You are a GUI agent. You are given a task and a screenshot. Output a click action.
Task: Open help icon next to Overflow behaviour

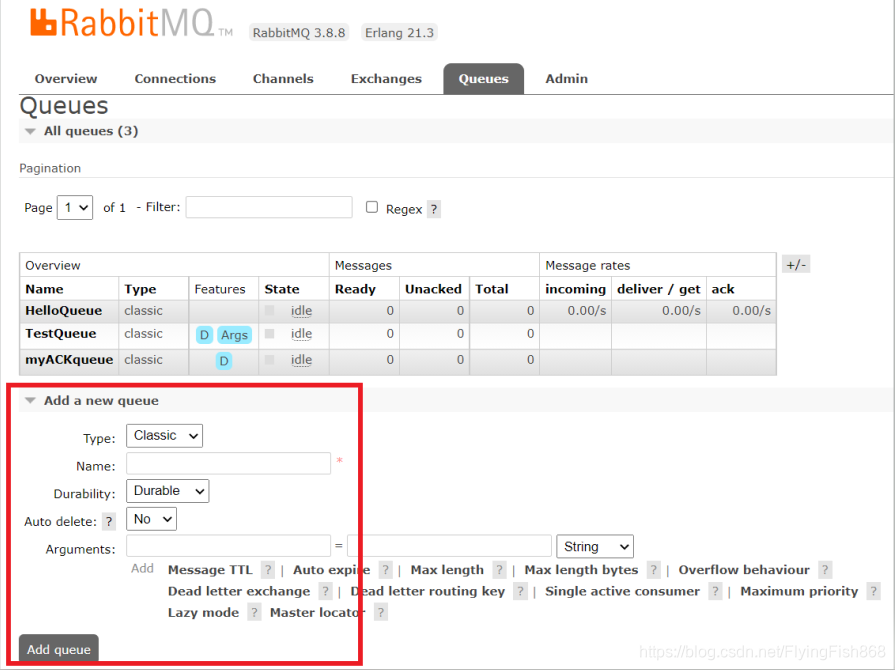coord(825,570)
